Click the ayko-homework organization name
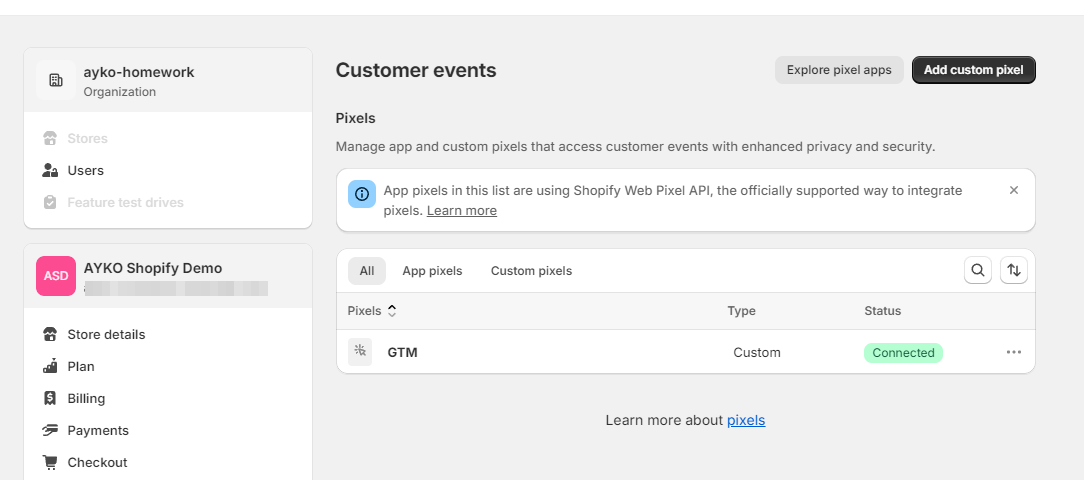The height and width of the screenshot is (480, 1084). tap(139, 72)
